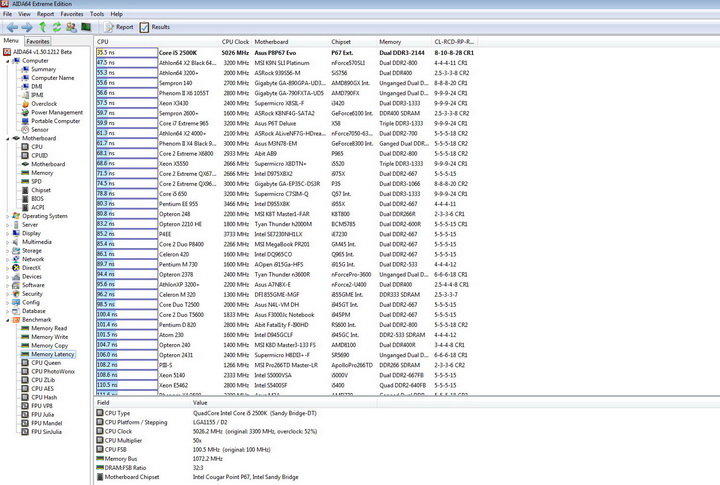Image resolution: width=720 pixels, height=485 pixels.
Task: Select the DMI tree icon
Action: (x=25, y=86)
